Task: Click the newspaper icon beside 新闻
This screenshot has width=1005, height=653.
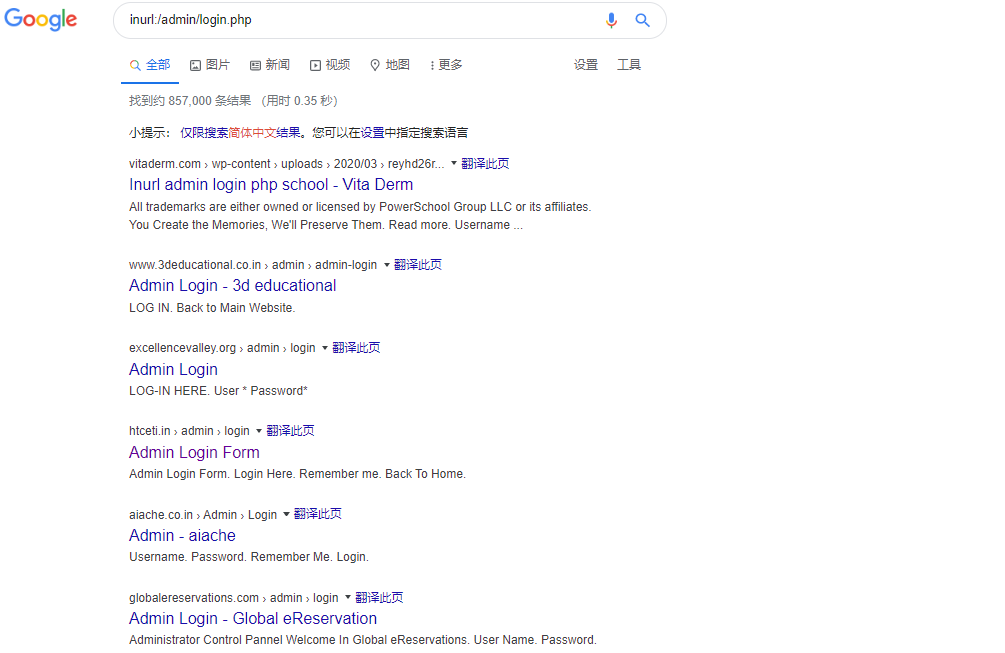Action: (255, 64)
